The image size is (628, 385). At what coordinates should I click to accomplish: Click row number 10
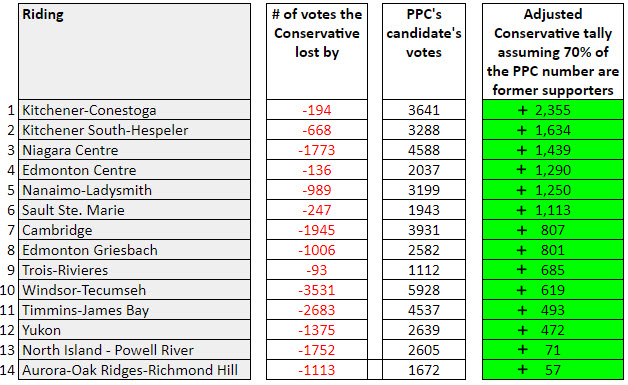[x=8, y=290]
